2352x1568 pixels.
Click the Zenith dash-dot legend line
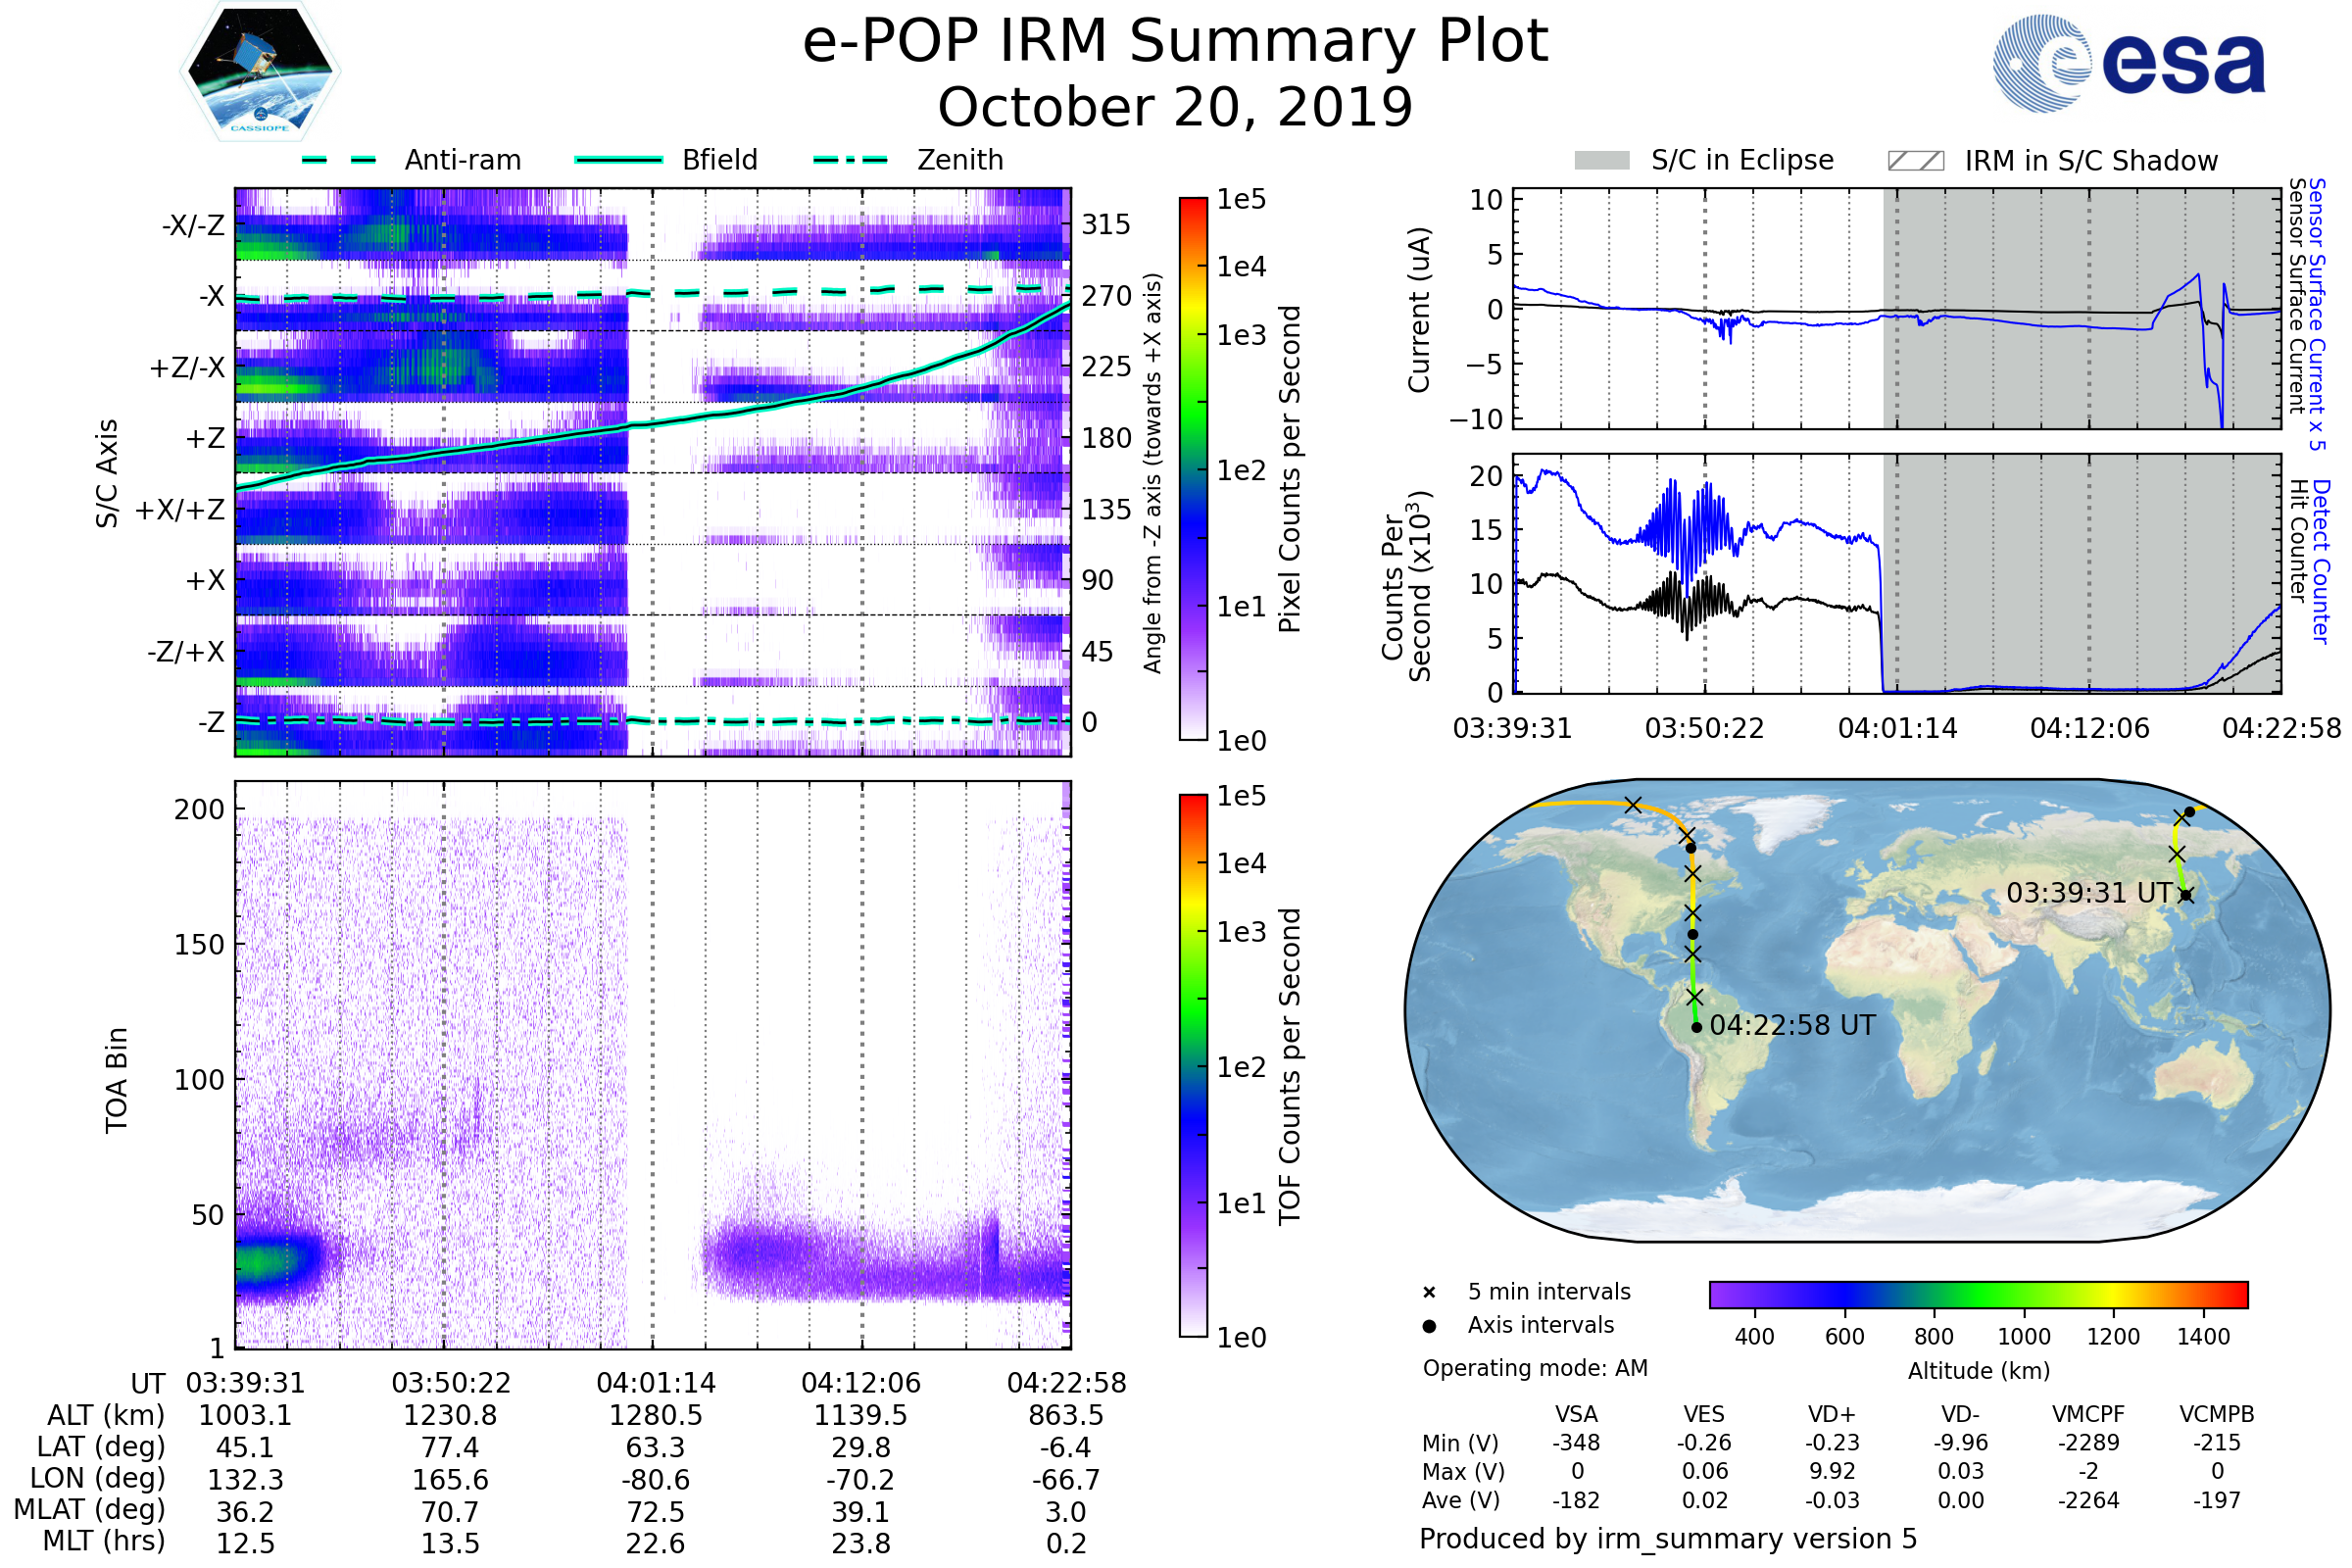point(851,160)
